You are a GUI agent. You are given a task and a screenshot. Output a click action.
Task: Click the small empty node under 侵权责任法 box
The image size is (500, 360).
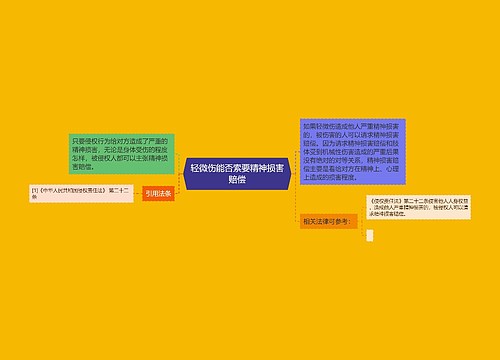click(x=370, y=235)
